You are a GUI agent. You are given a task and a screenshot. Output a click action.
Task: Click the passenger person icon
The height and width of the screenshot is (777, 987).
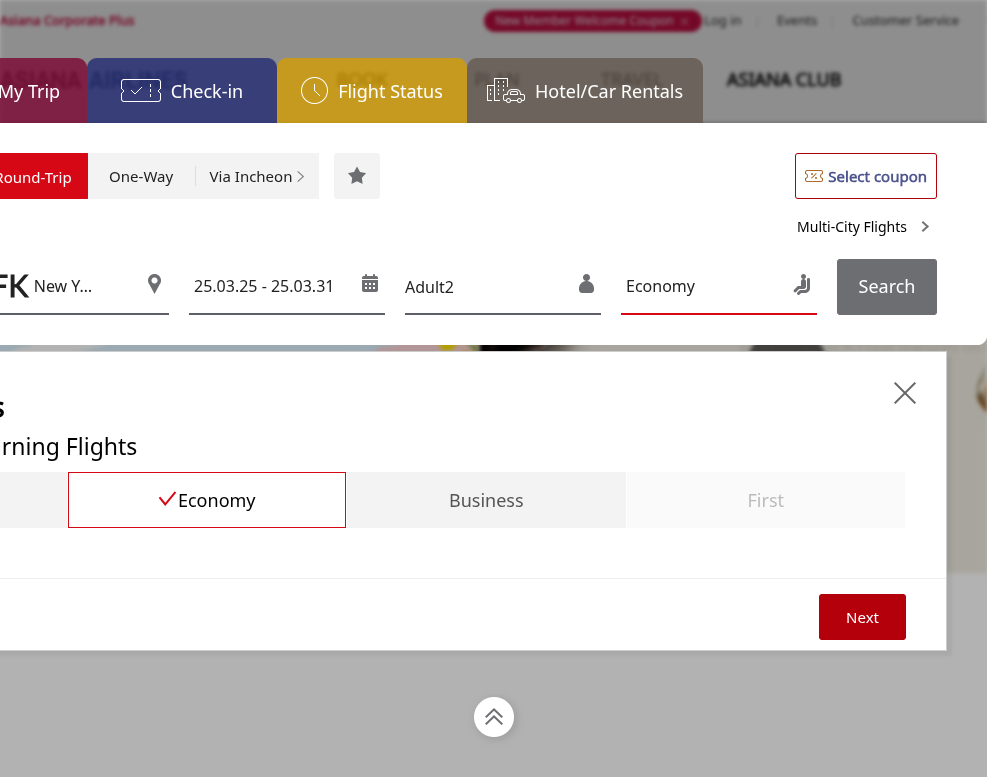tap(586, 284)
